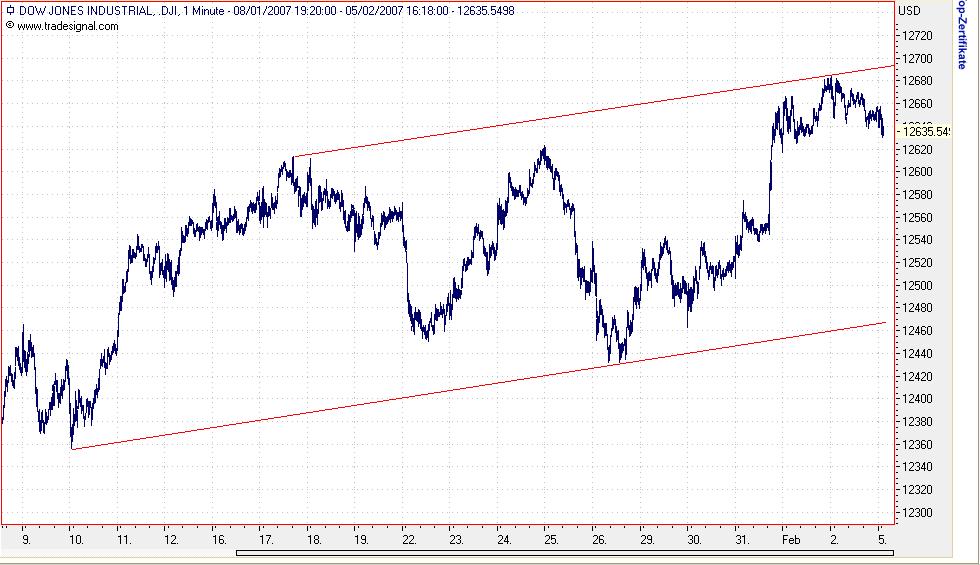
Task: Click the highlighted last price tag 12635.54
Action: tap(924, 132)
